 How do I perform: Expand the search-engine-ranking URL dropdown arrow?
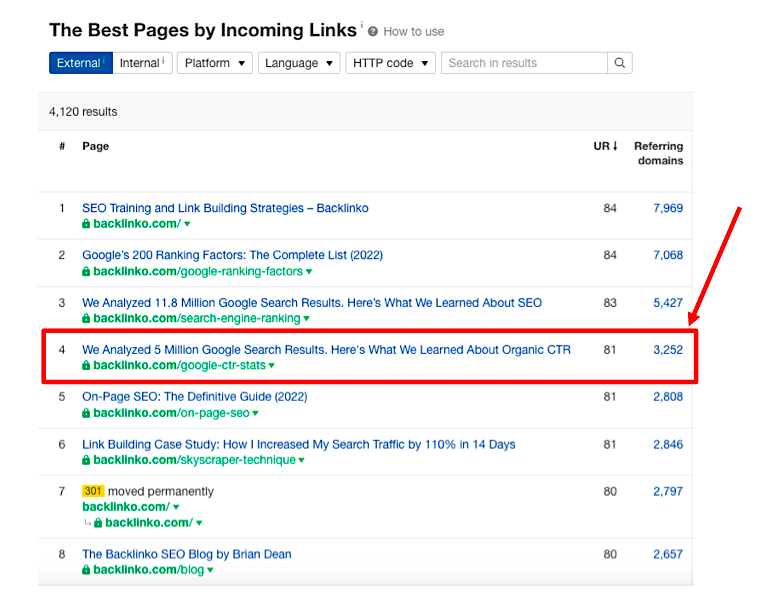pos(306,318)
